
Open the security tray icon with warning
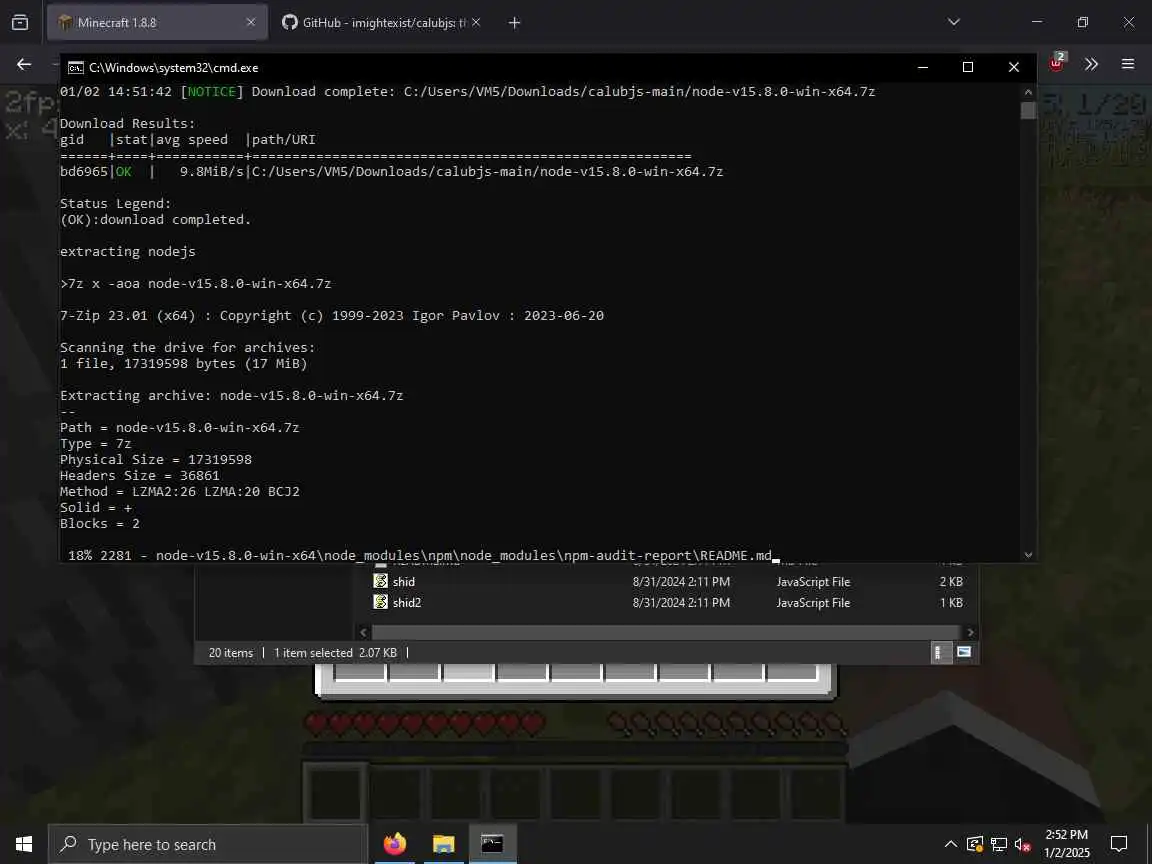[x=975, y=844]
